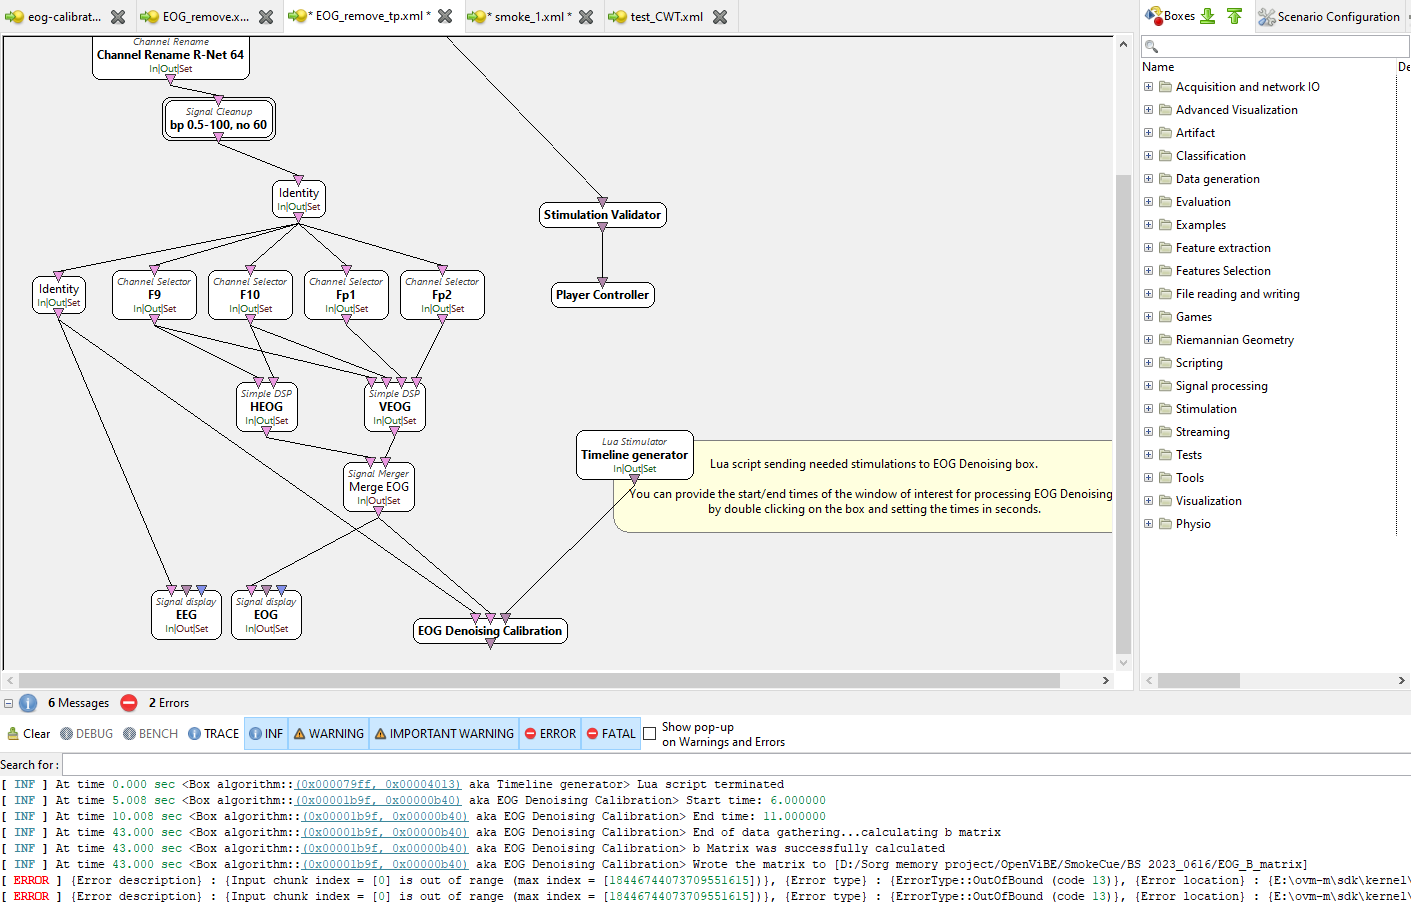This screenshot has height=908, width=1411.
Task: Toggle IMPORTANT WARNING log filter
Action: [444, 734]
